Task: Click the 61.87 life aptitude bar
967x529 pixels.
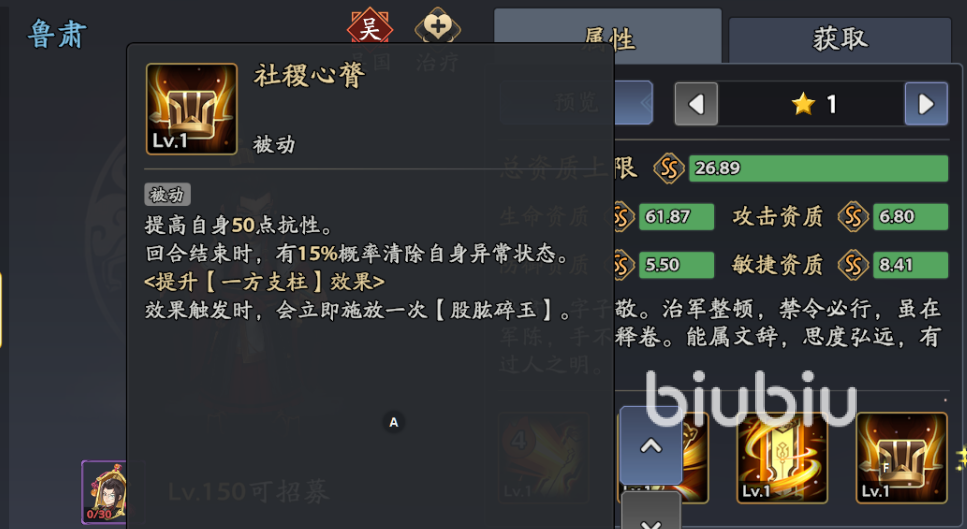Action: click(x=677, y=216)
